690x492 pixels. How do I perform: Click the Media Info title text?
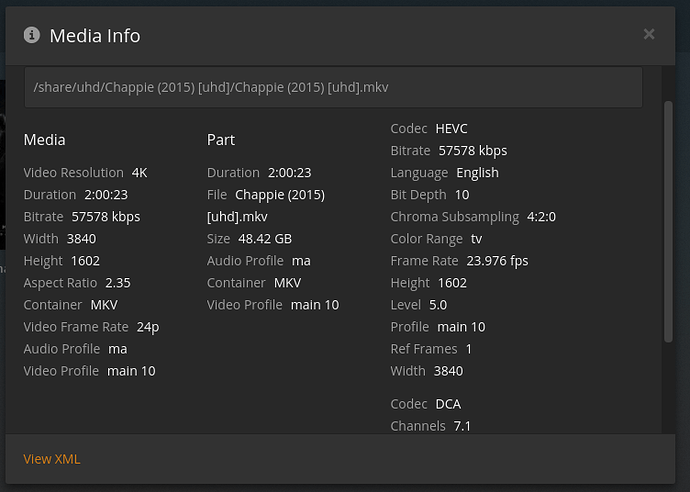(x=95, y=36)
